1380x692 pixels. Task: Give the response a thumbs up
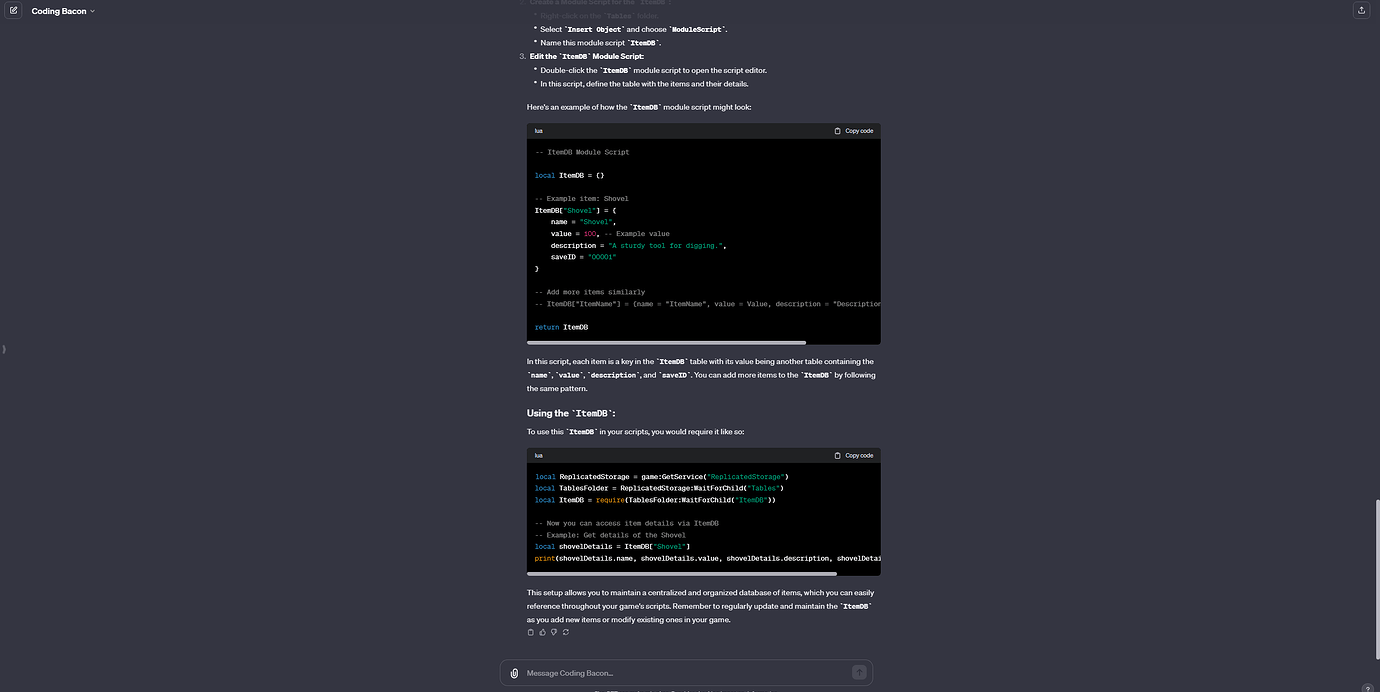[543, 632]
